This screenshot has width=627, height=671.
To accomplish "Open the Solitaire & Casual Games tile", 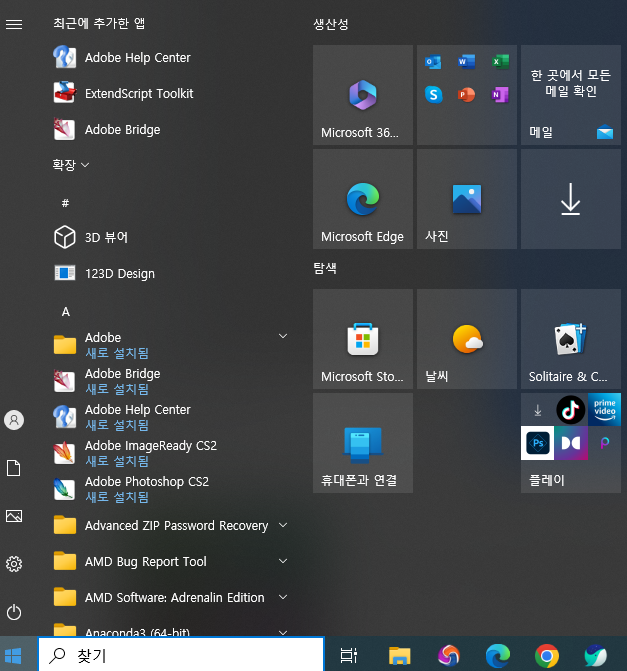I will [x=571, y=339].
